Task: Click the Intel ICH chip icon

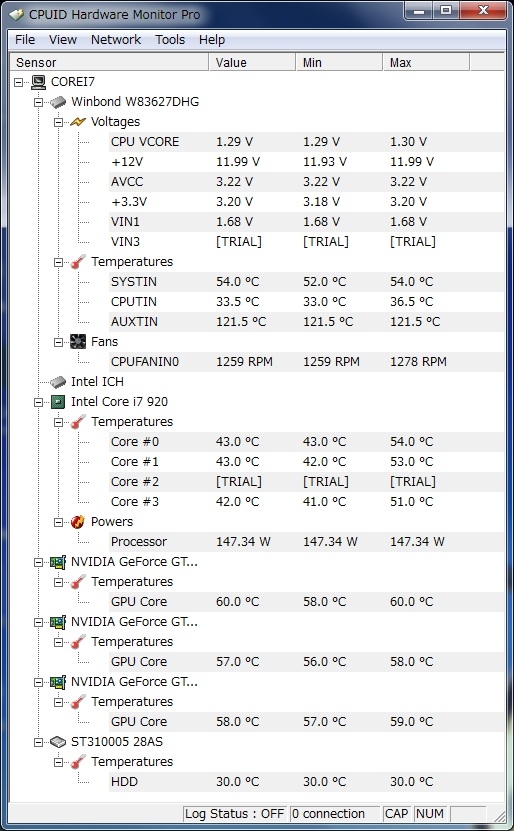Action: tap(58, 382)
